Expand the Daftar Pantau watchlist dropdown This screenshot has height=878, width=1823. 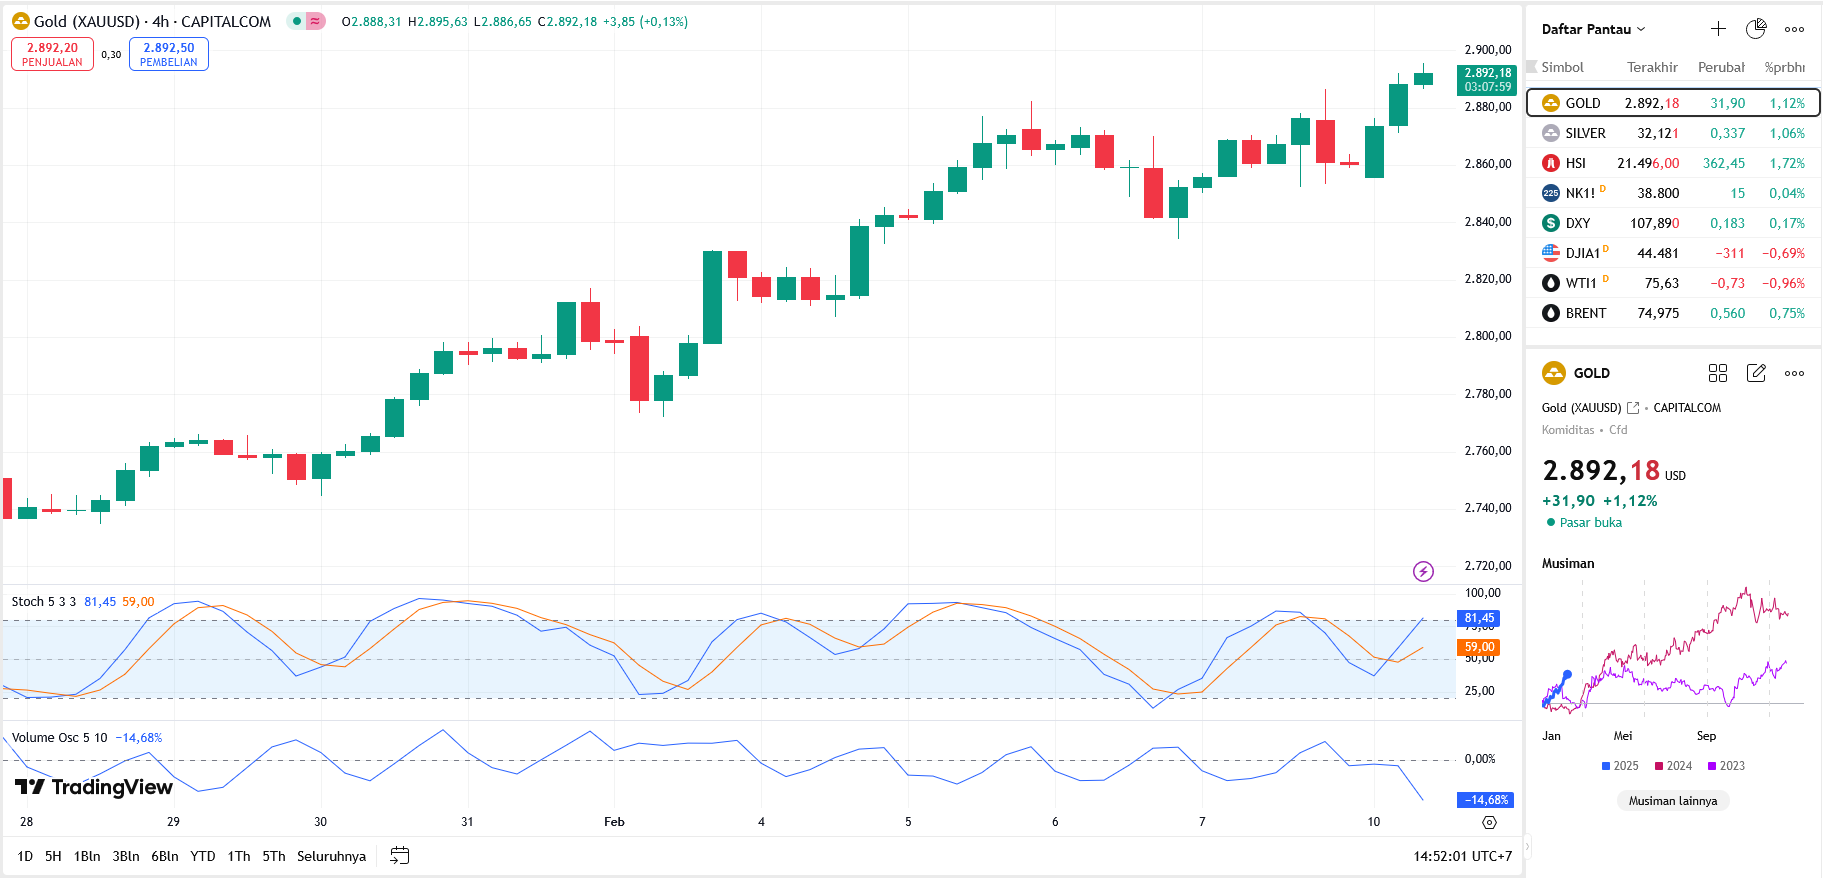[x=1593, y=29]
